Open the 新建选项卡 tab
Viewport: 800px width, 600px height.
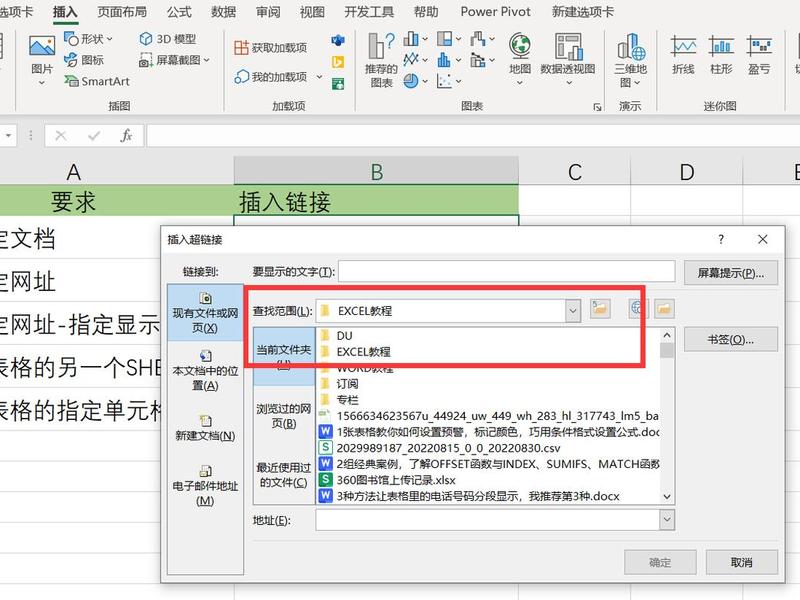583,12
